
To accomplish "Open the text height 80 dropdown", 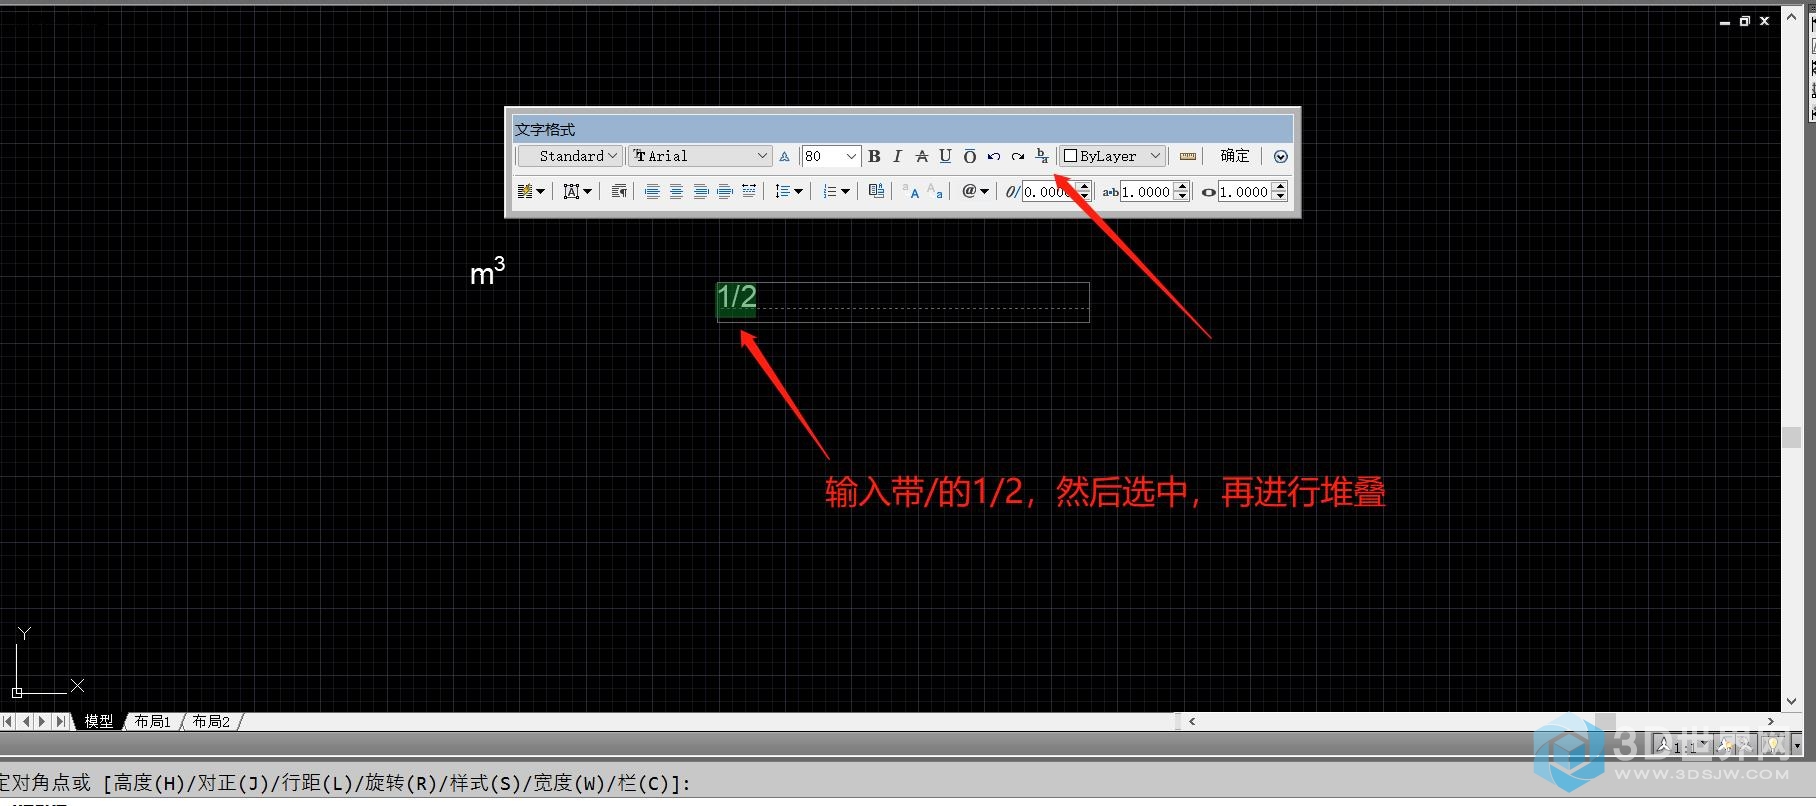I will click(830, 156).
